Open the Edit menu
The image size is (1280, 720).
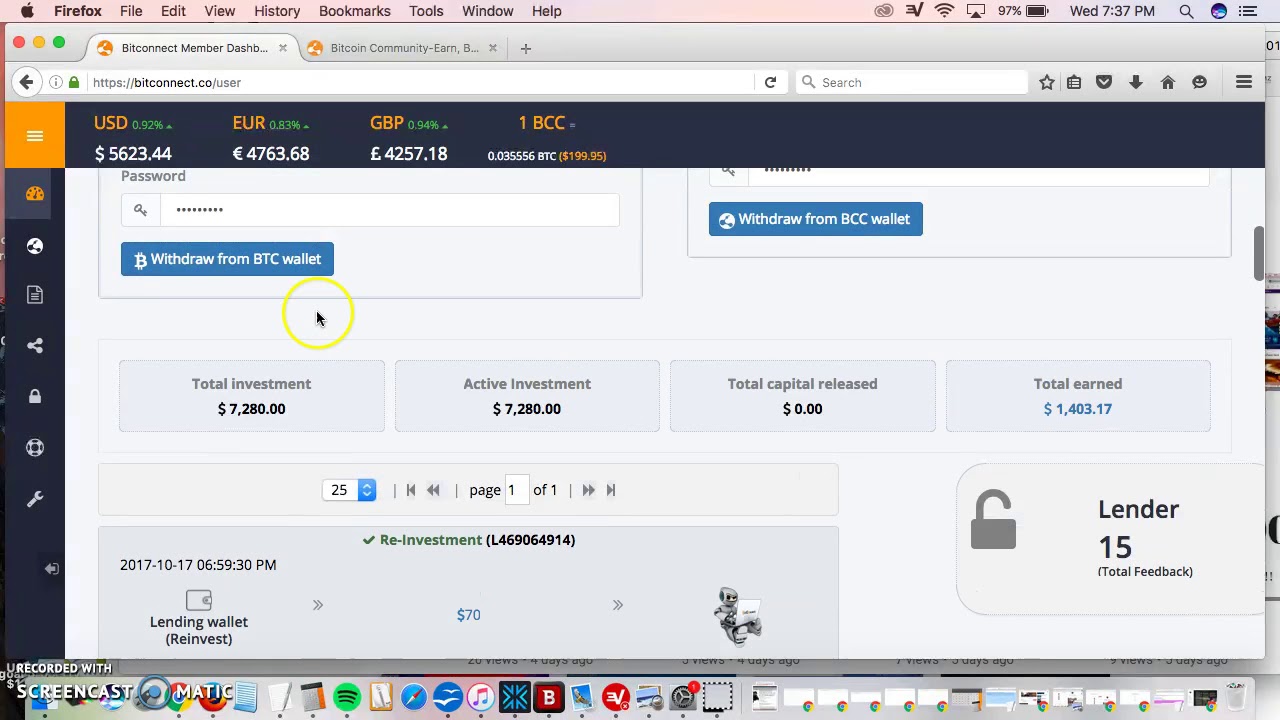[x=173, y=11]
